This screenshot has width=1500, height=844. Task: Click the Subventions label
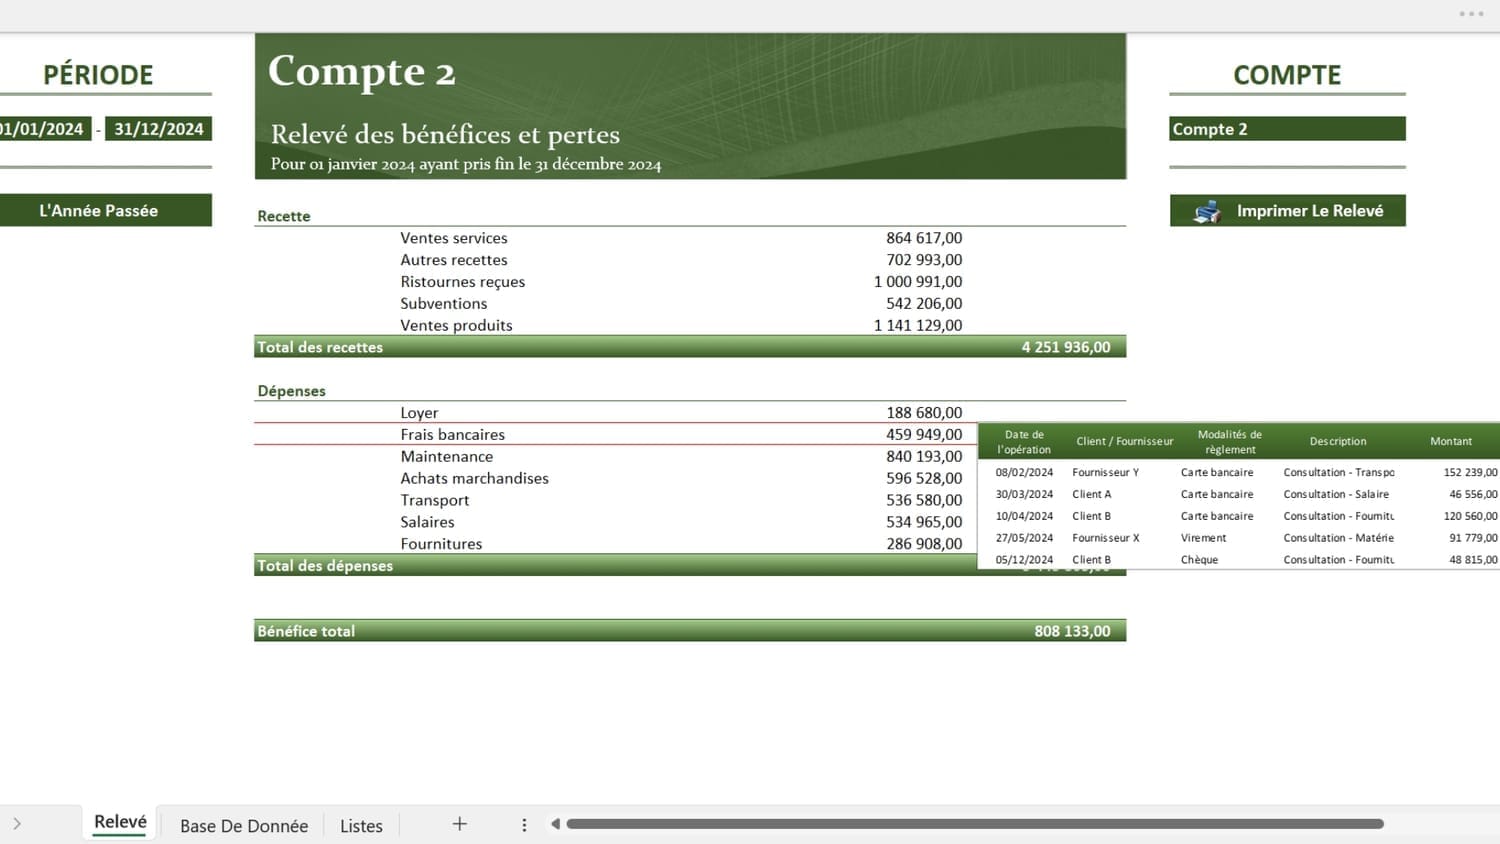[444, 304]
